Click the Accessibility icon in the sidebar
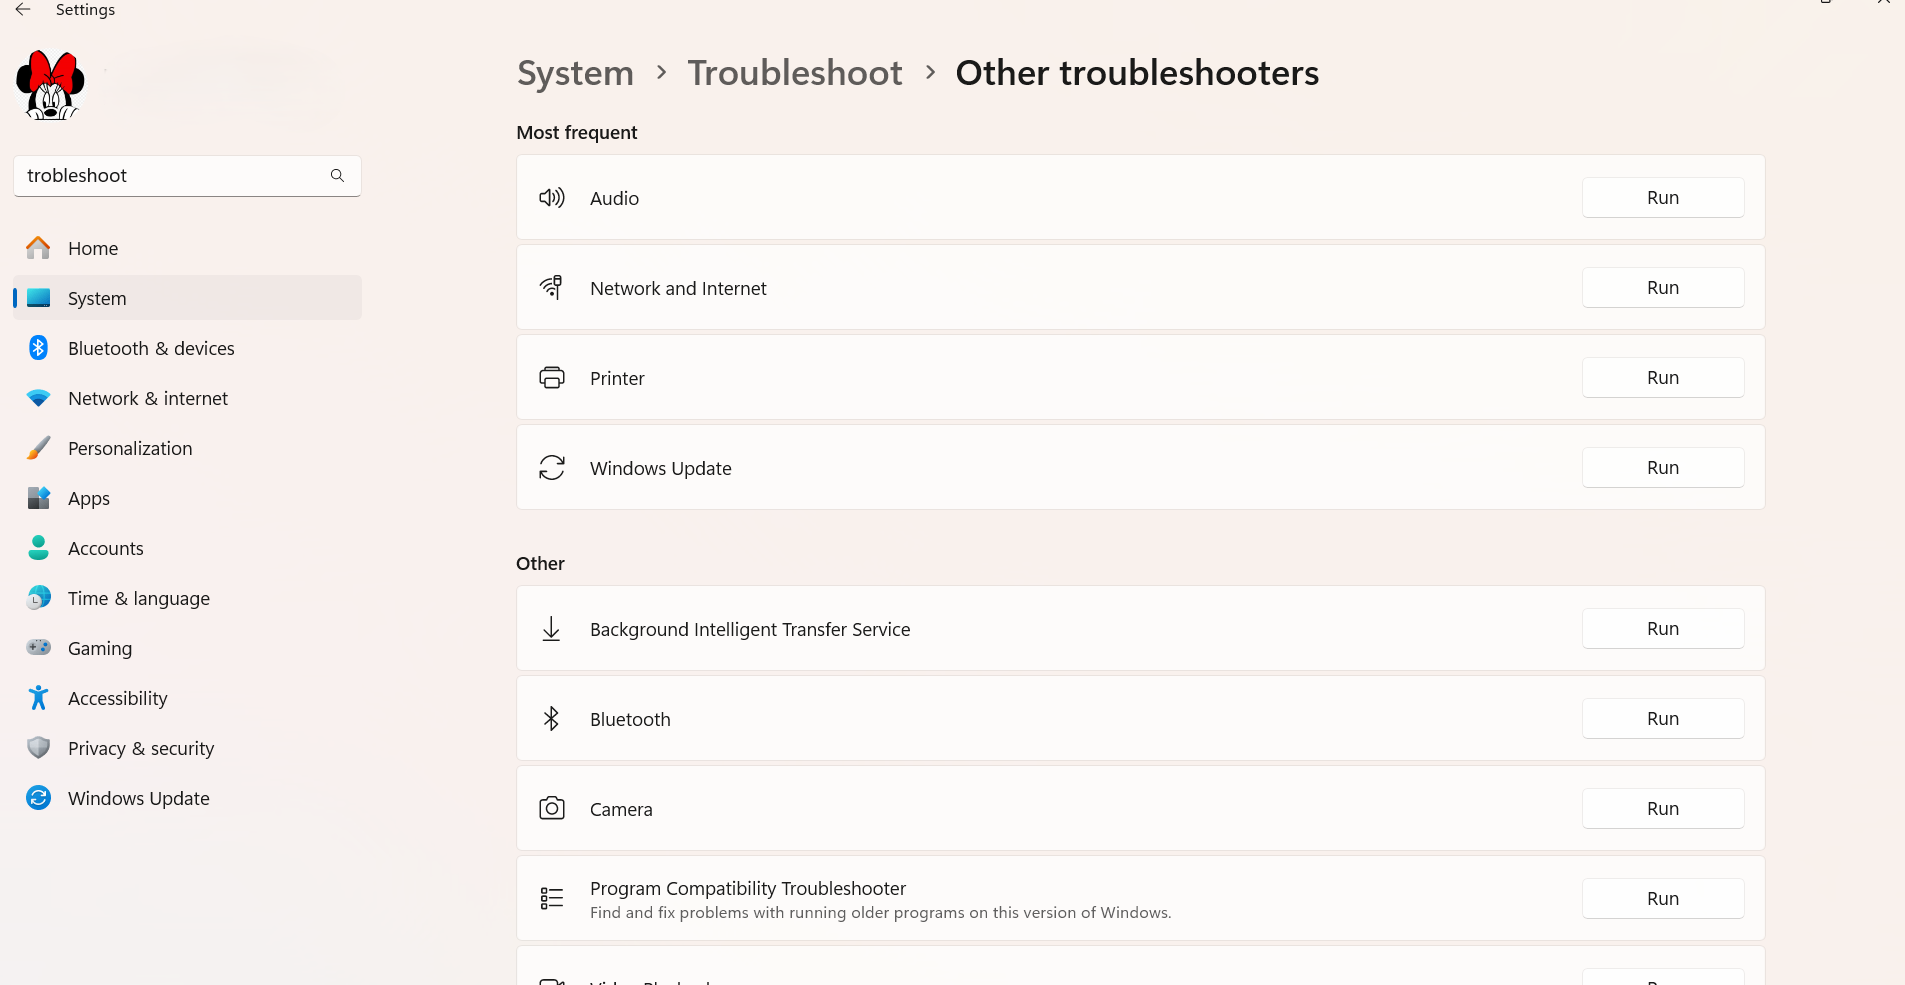The image size is (1905, 985). pyautogui.click(x=38, y=697)
